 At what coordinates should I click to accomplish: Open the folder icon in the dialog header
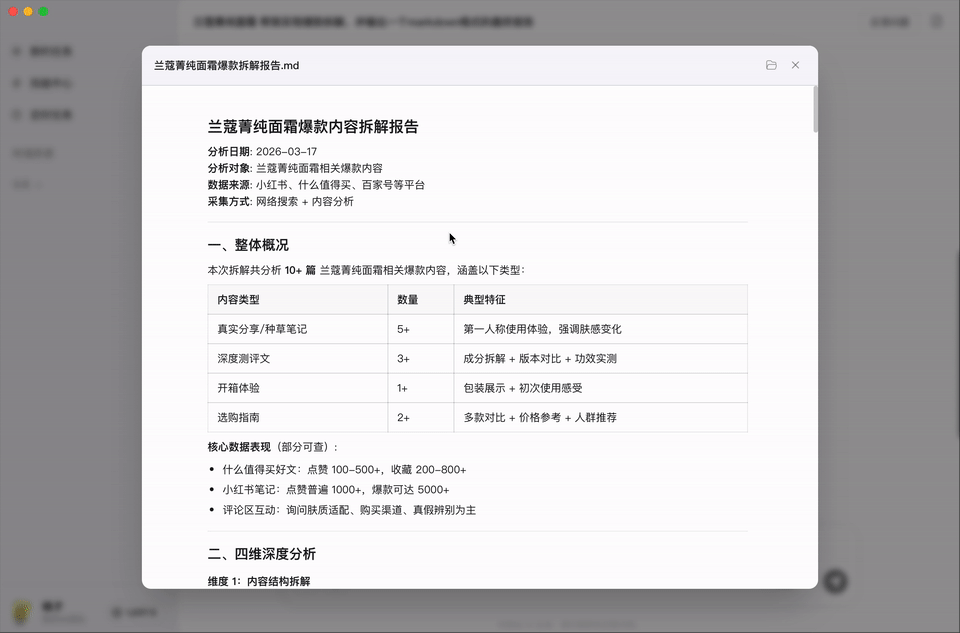pos(771,65)
